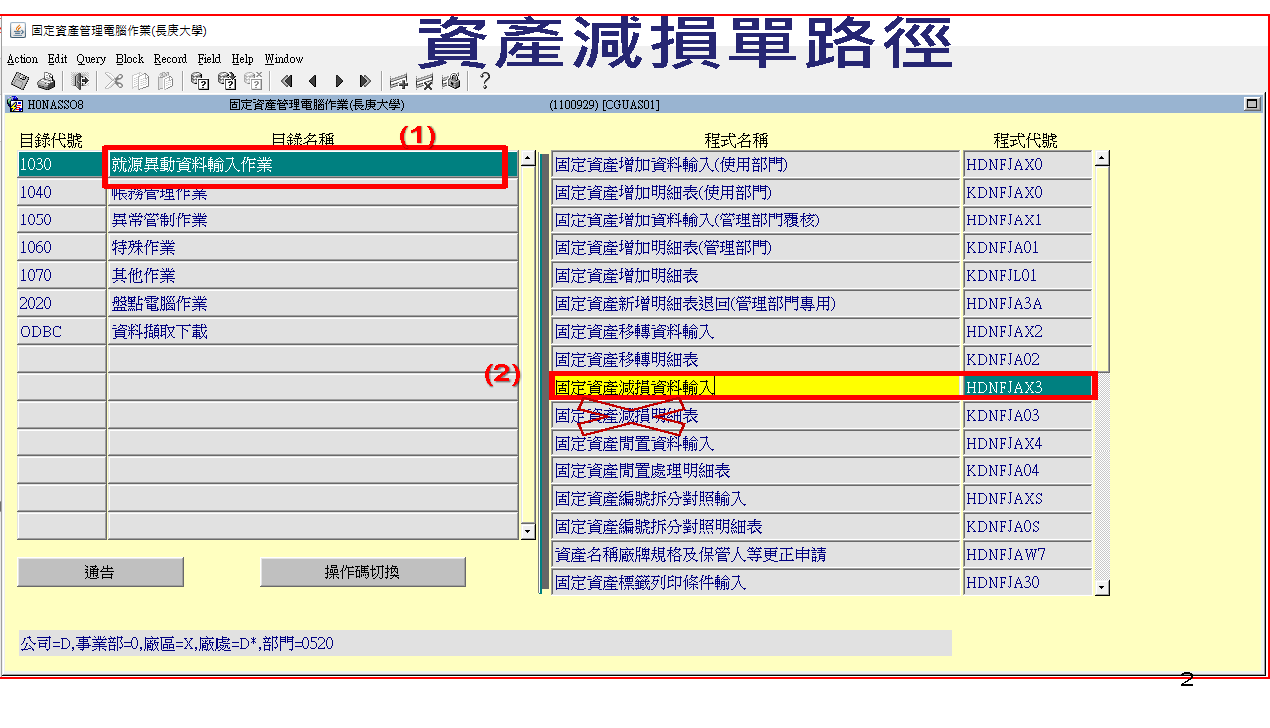Click the Print toolbar icon
This screenshot has height=728, width=1270.
[x=45, y=81]
